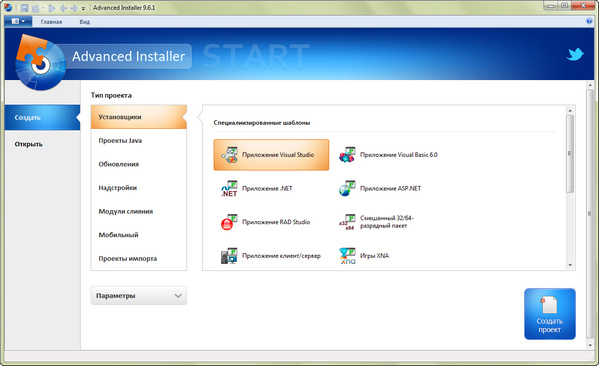Open the build options dropdown arrow
The height and width of the screenshot is (366, 599).
pyautogui.click(x=42, y=8)
